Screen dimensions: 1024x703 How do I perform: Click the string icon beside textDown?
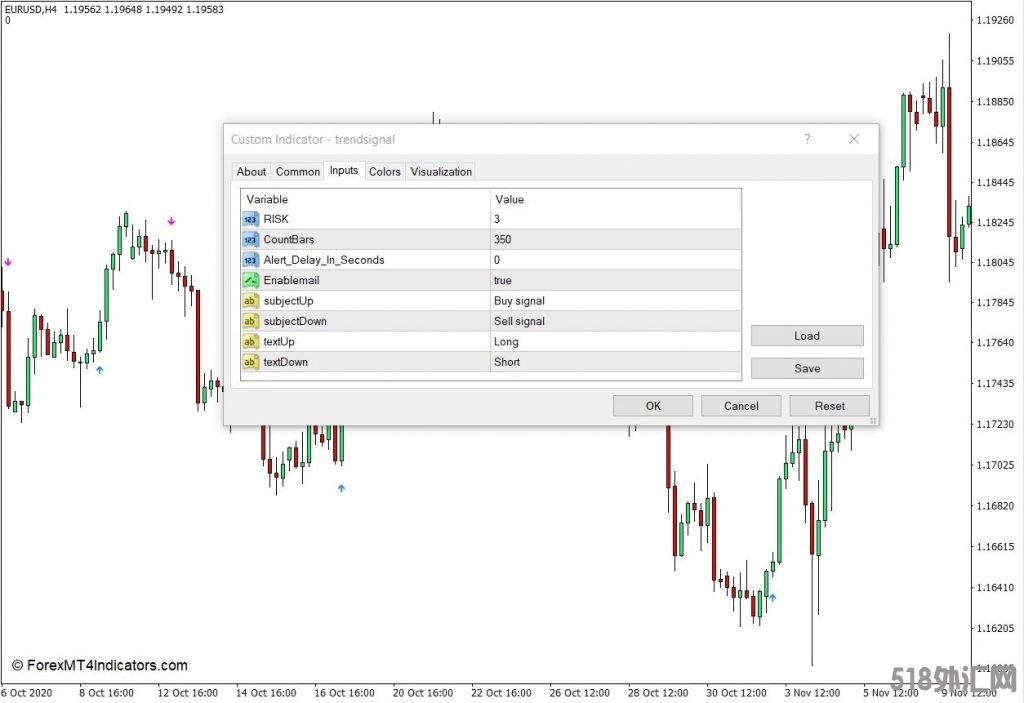250,362
